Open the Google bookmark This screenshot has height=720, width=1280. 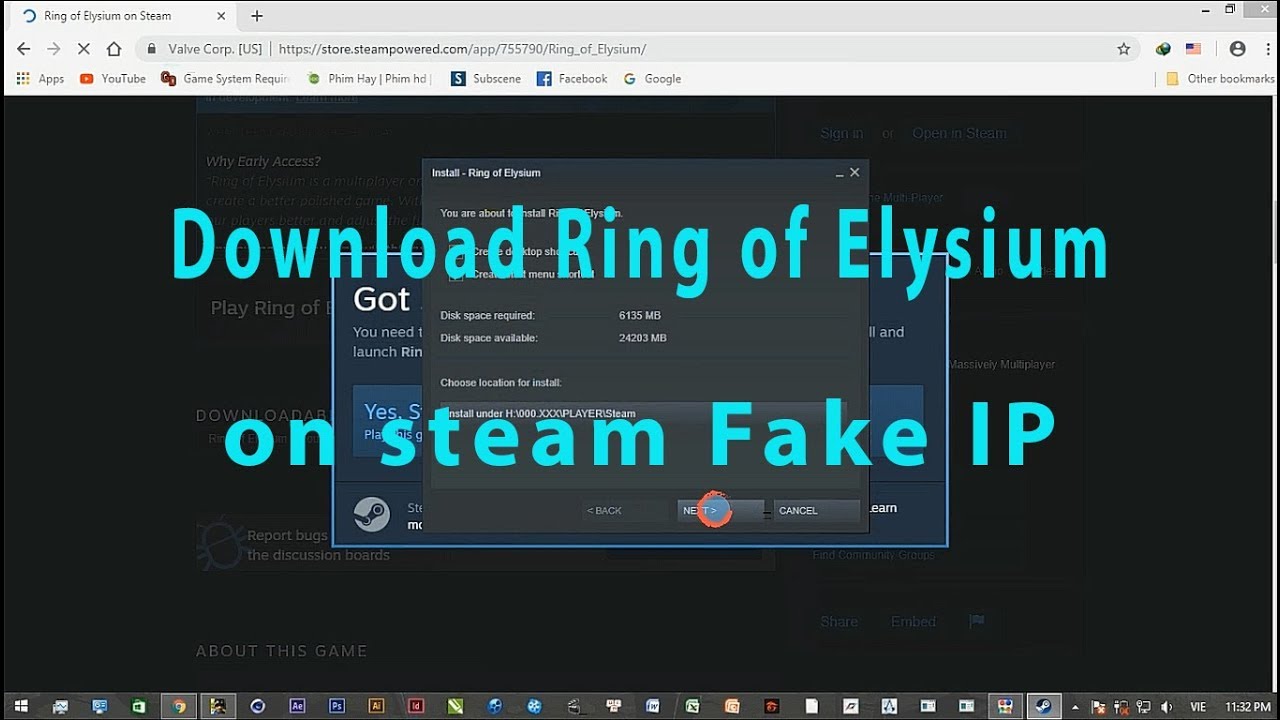click(652, 79)
